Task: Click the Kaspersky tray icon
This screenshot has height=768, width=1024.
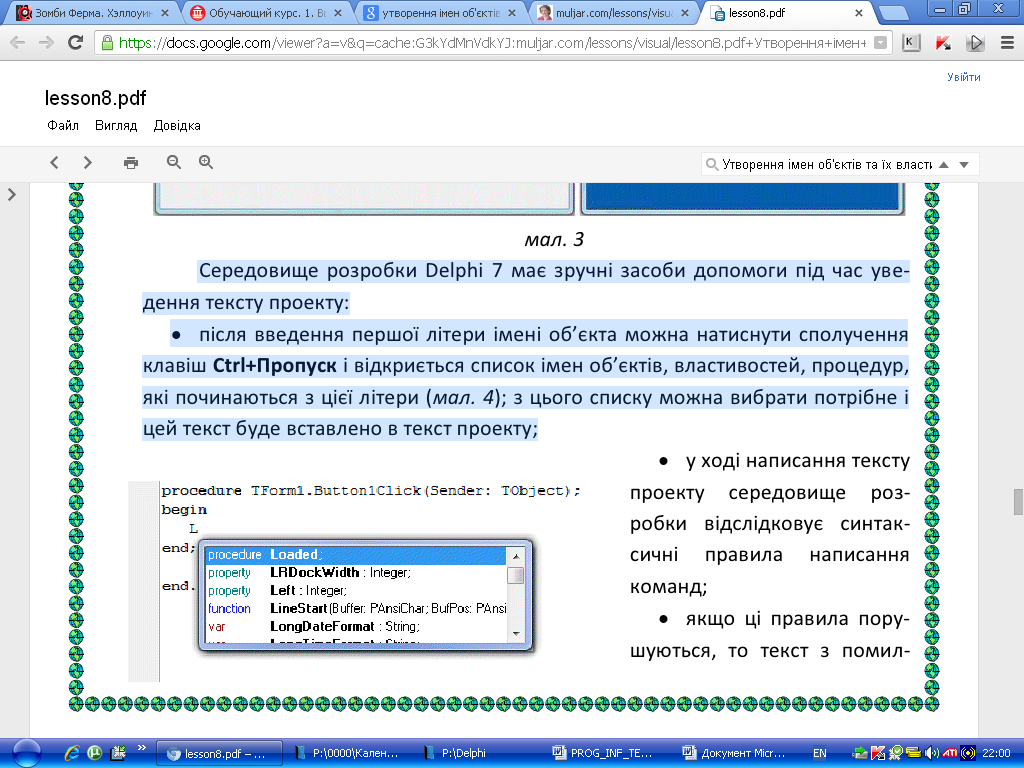Action: (x=878, y=754)
